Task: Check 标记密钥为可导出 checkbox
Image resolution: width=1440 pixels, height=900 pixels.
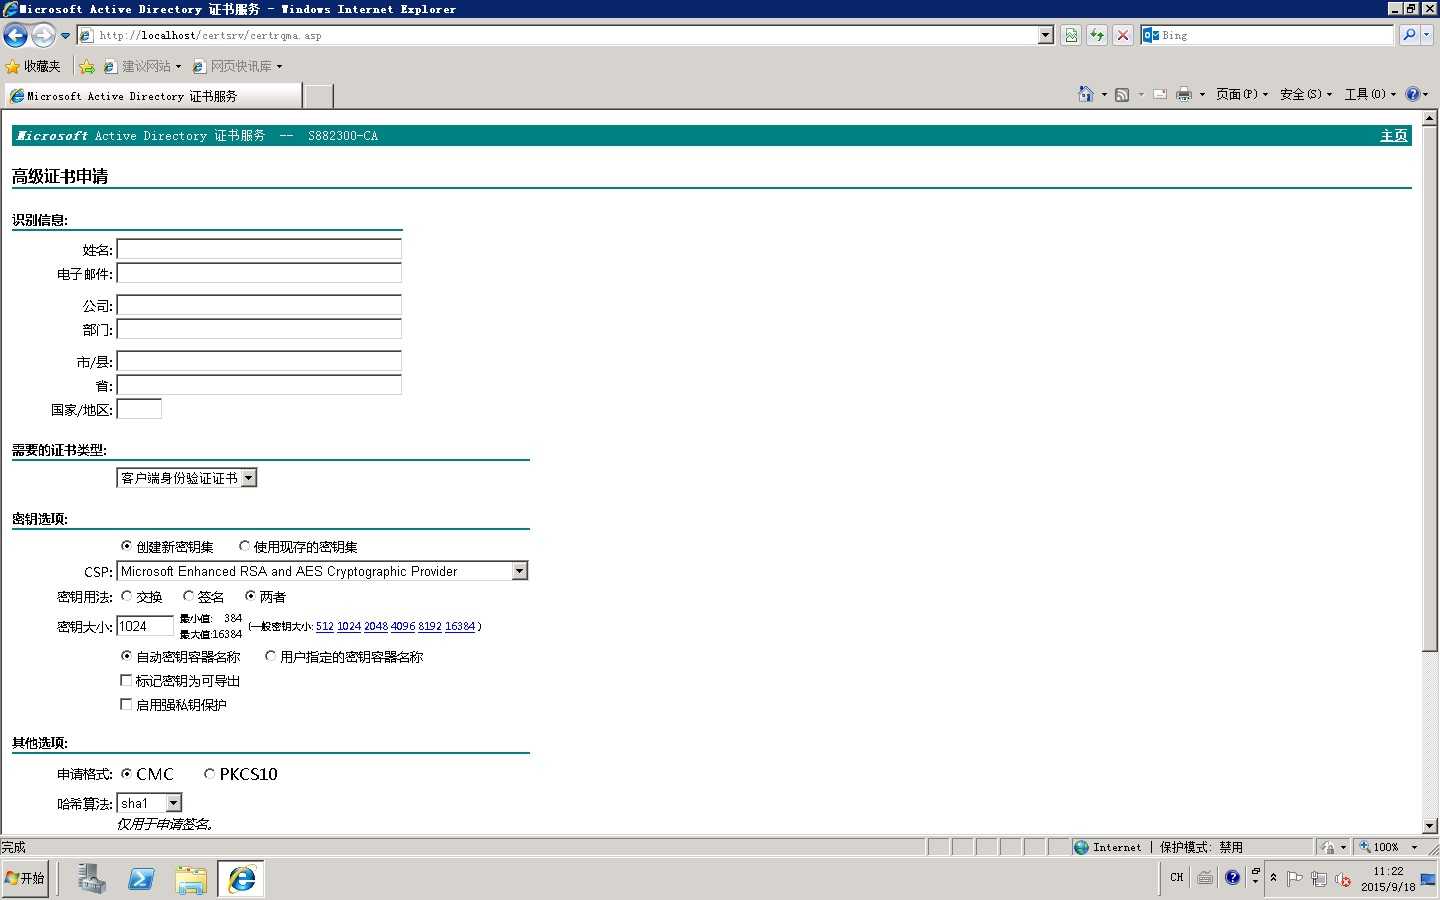Action: (126, 680)
